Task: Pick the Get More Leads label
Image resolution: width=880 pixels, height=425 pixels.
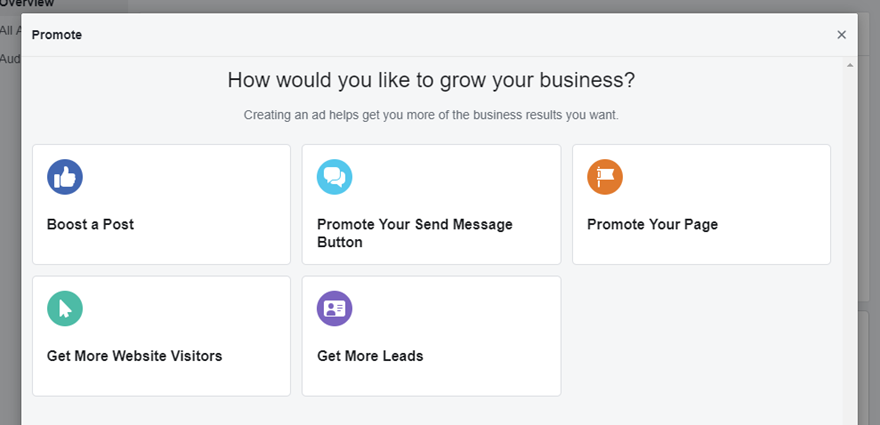Action: coord(370,356)
